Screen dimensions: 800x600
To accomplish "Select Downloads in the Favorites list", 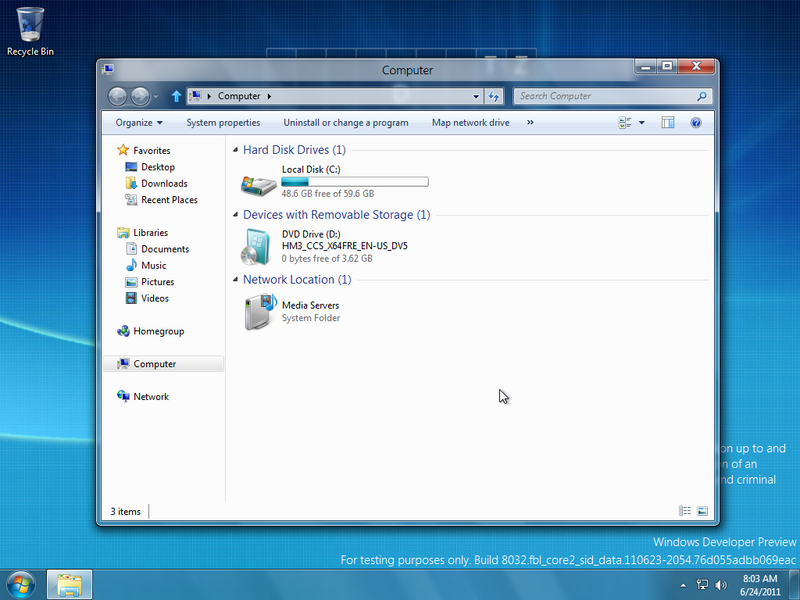I will point(164,183).
